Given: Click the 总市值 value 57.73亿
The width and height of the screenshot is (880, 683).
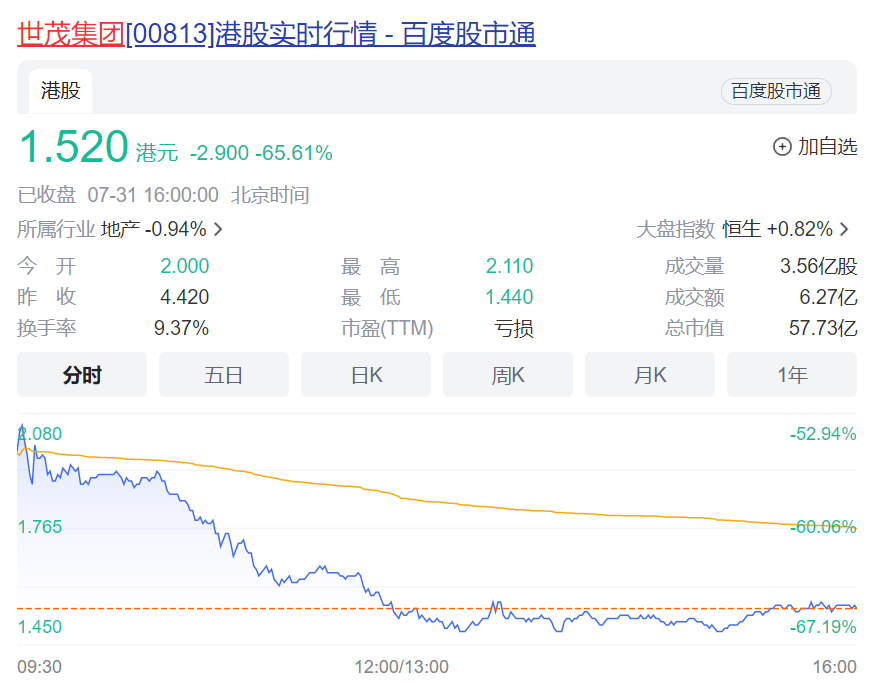Looking at the screenshot, I should (823, 328).
